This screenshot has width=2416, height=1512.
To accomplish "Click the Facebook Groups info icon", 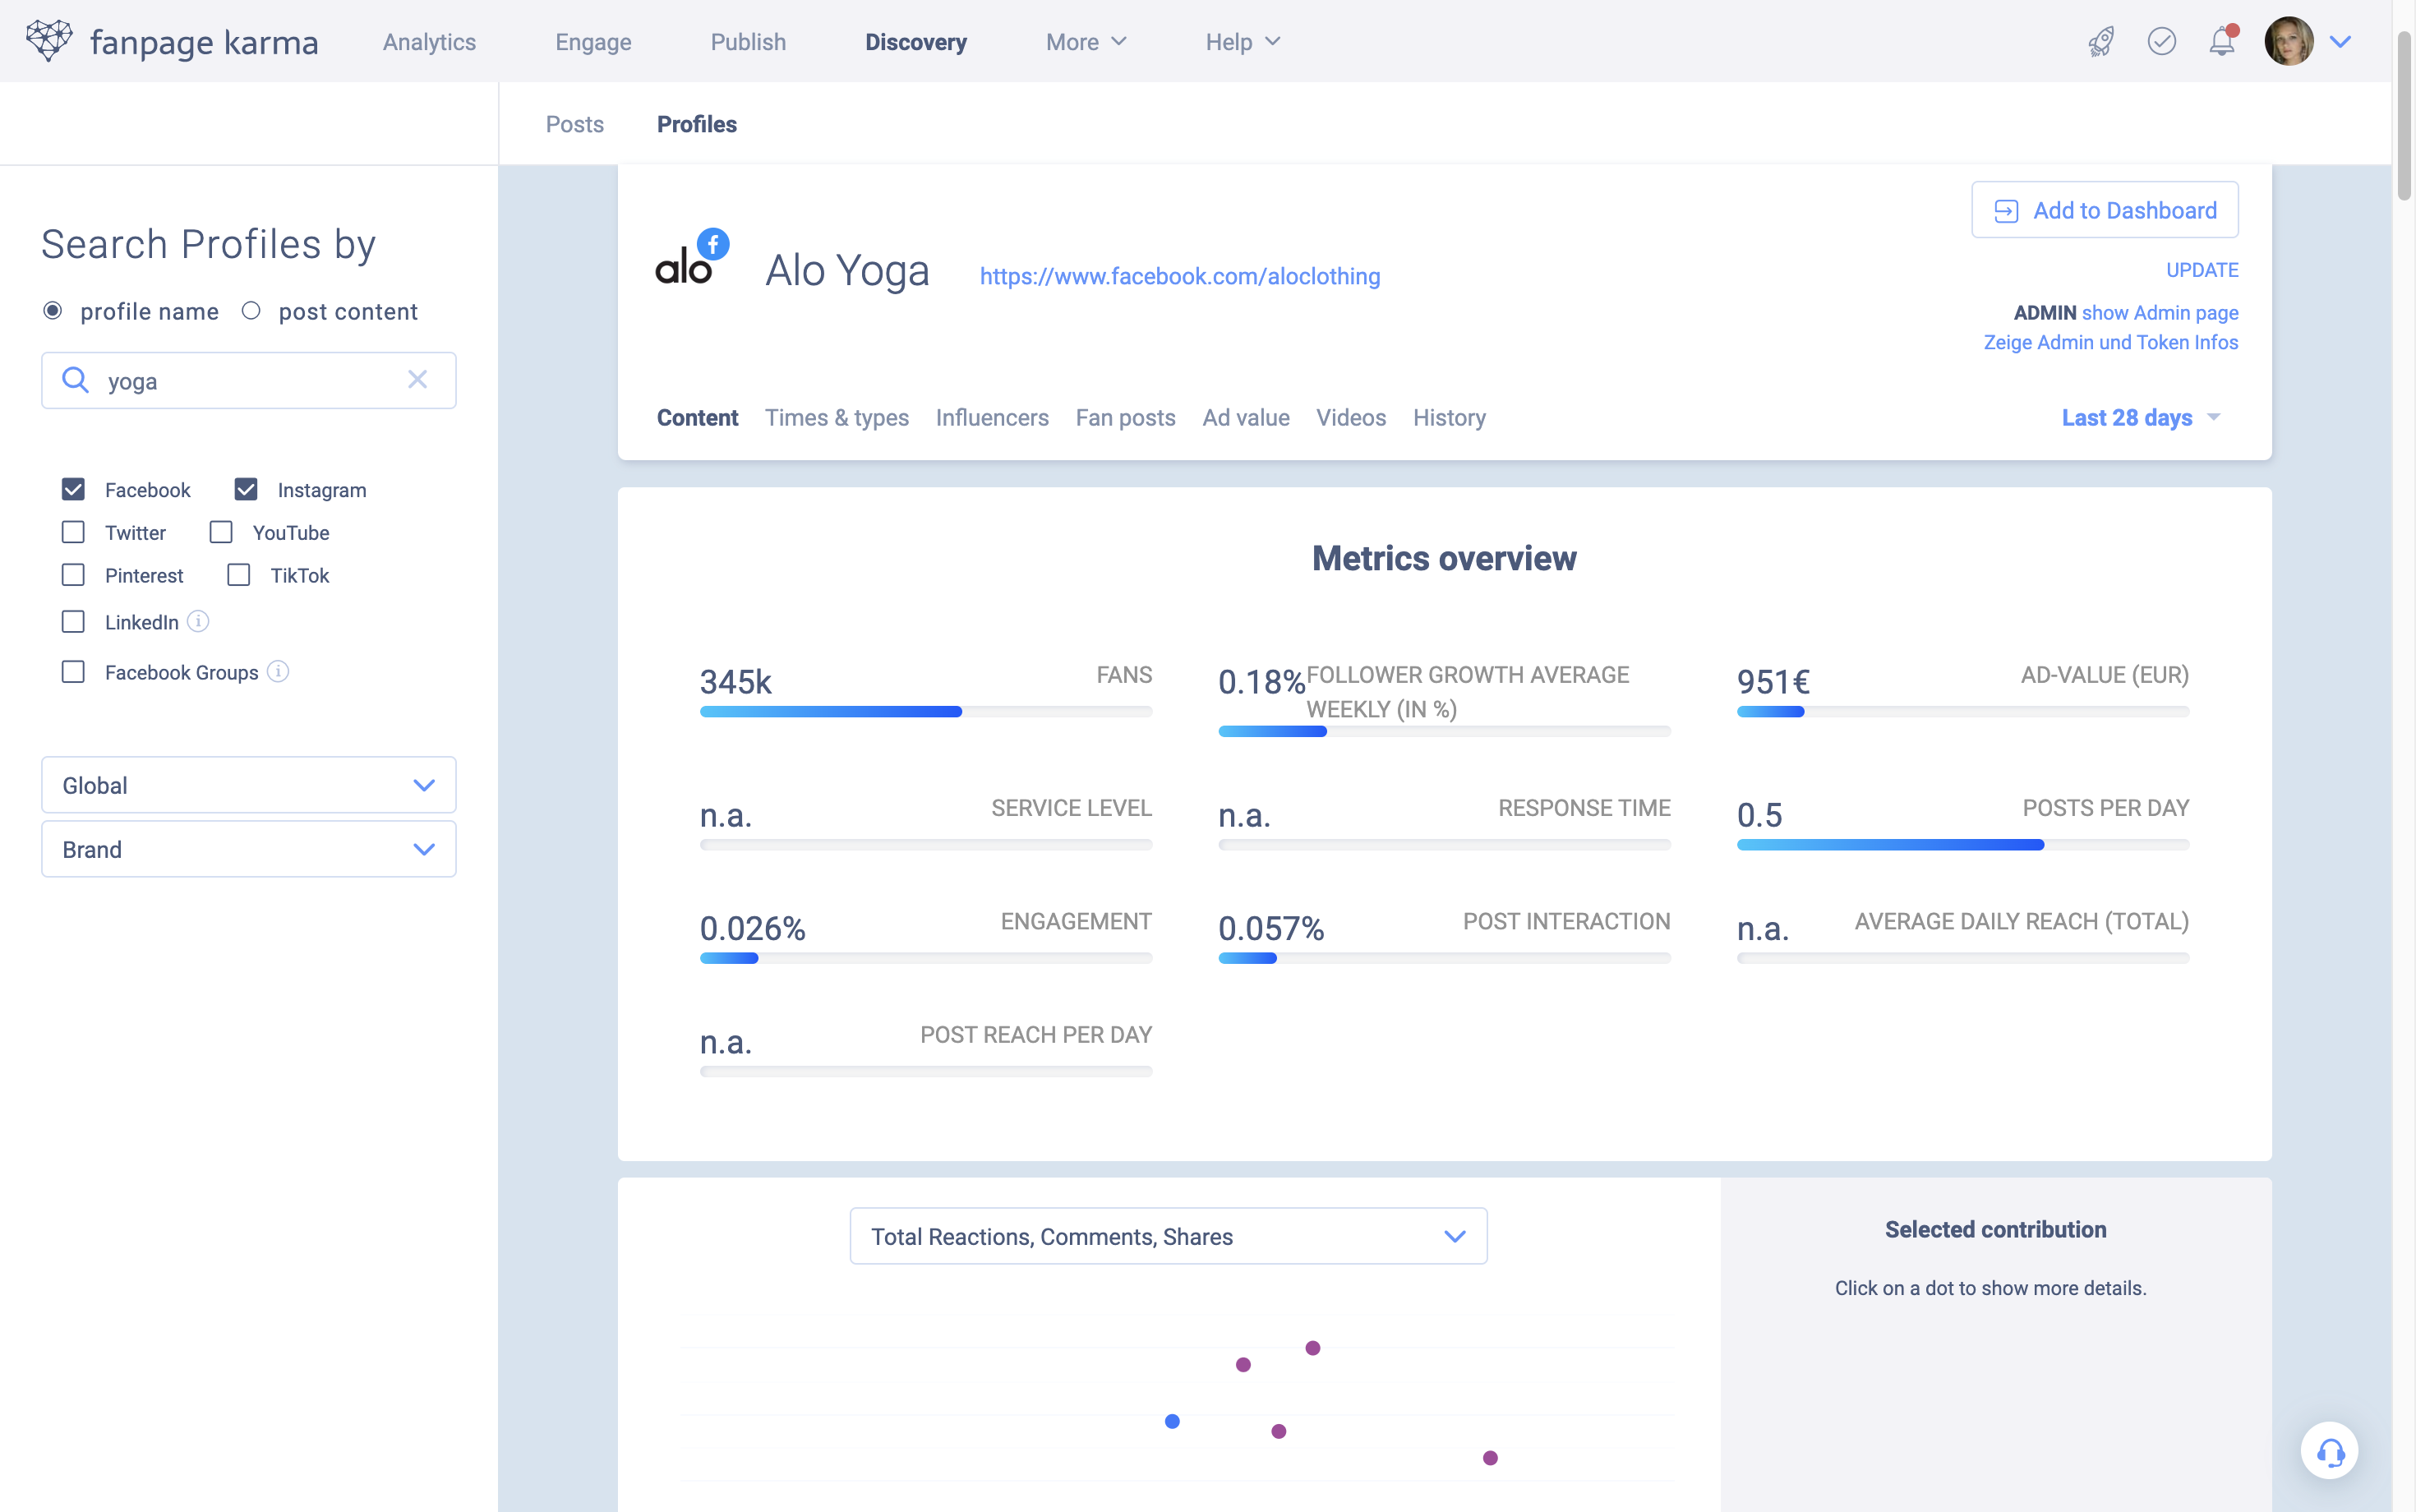I will pos(279,672).
